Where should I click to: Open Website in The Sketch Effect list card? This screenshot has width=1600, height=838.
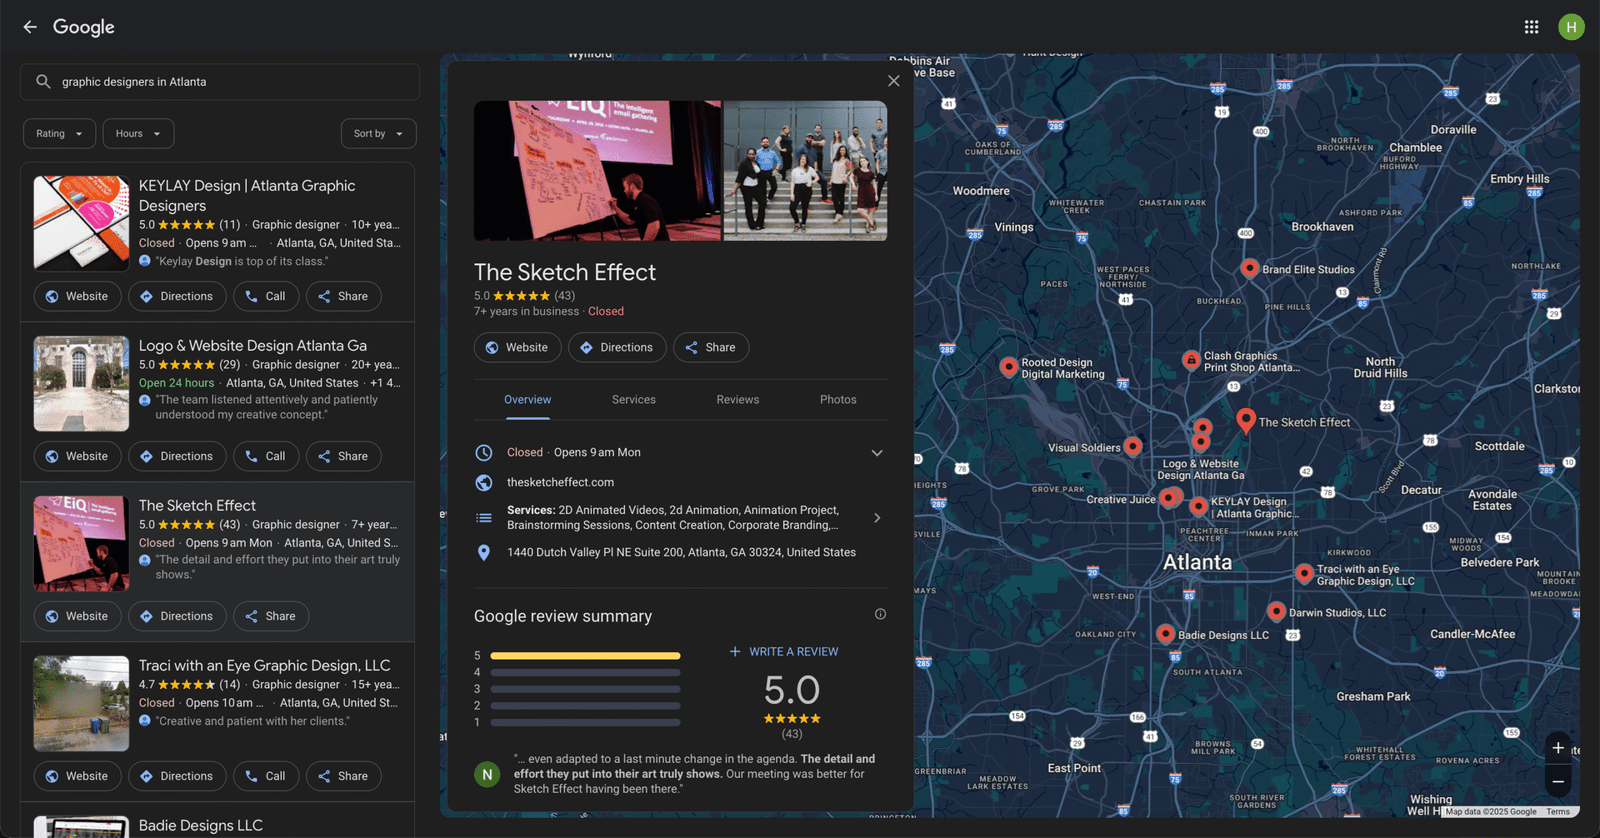(77, 616)
